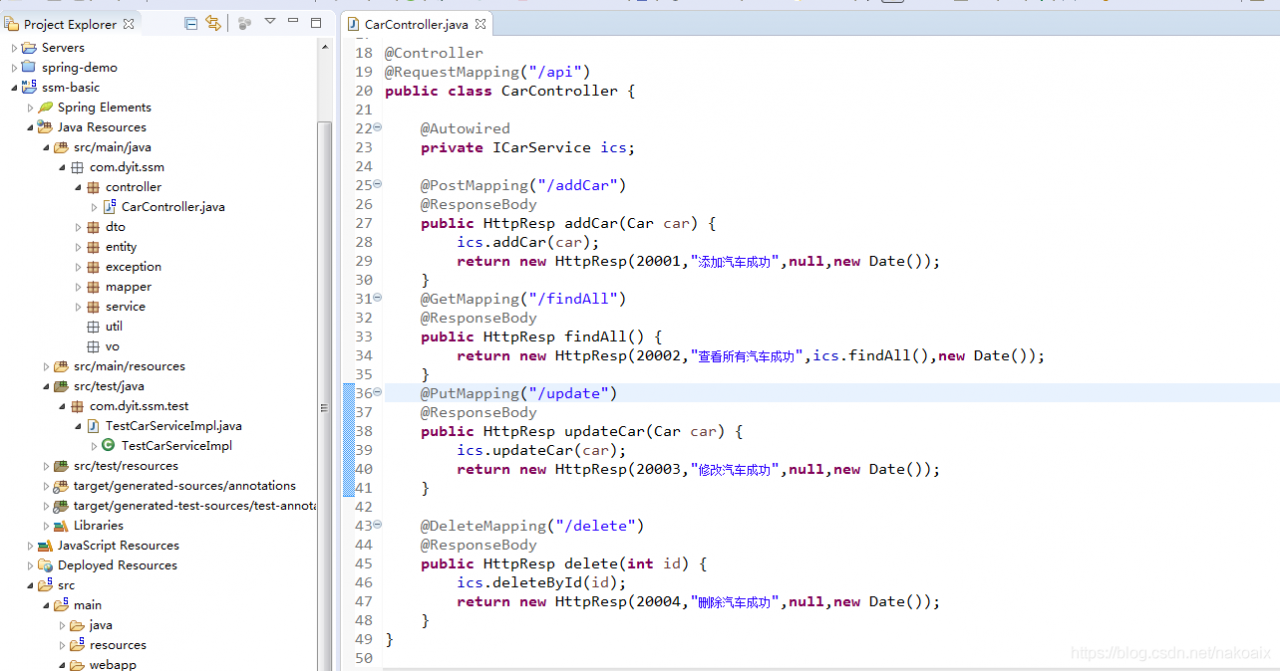
Task: Collapse the controller package
Action: (x=78, y=188)
